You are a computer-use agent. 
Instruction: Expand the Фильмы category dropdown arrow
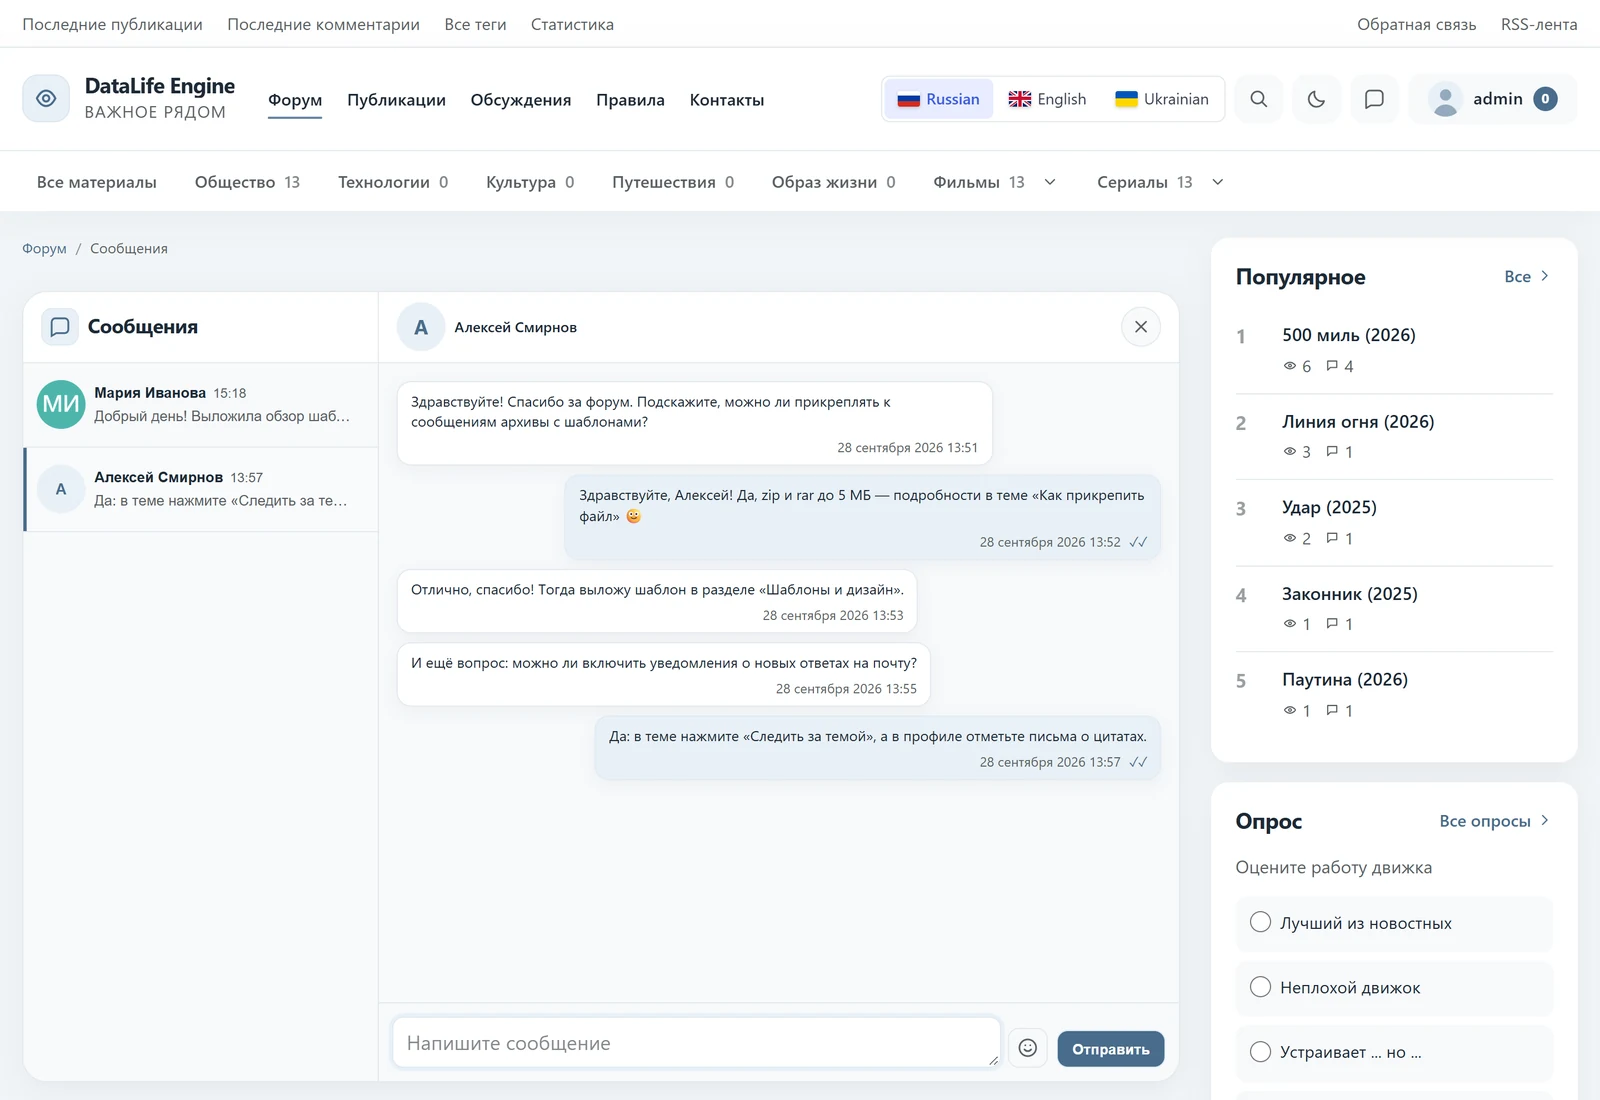[x=1050, y=182]
